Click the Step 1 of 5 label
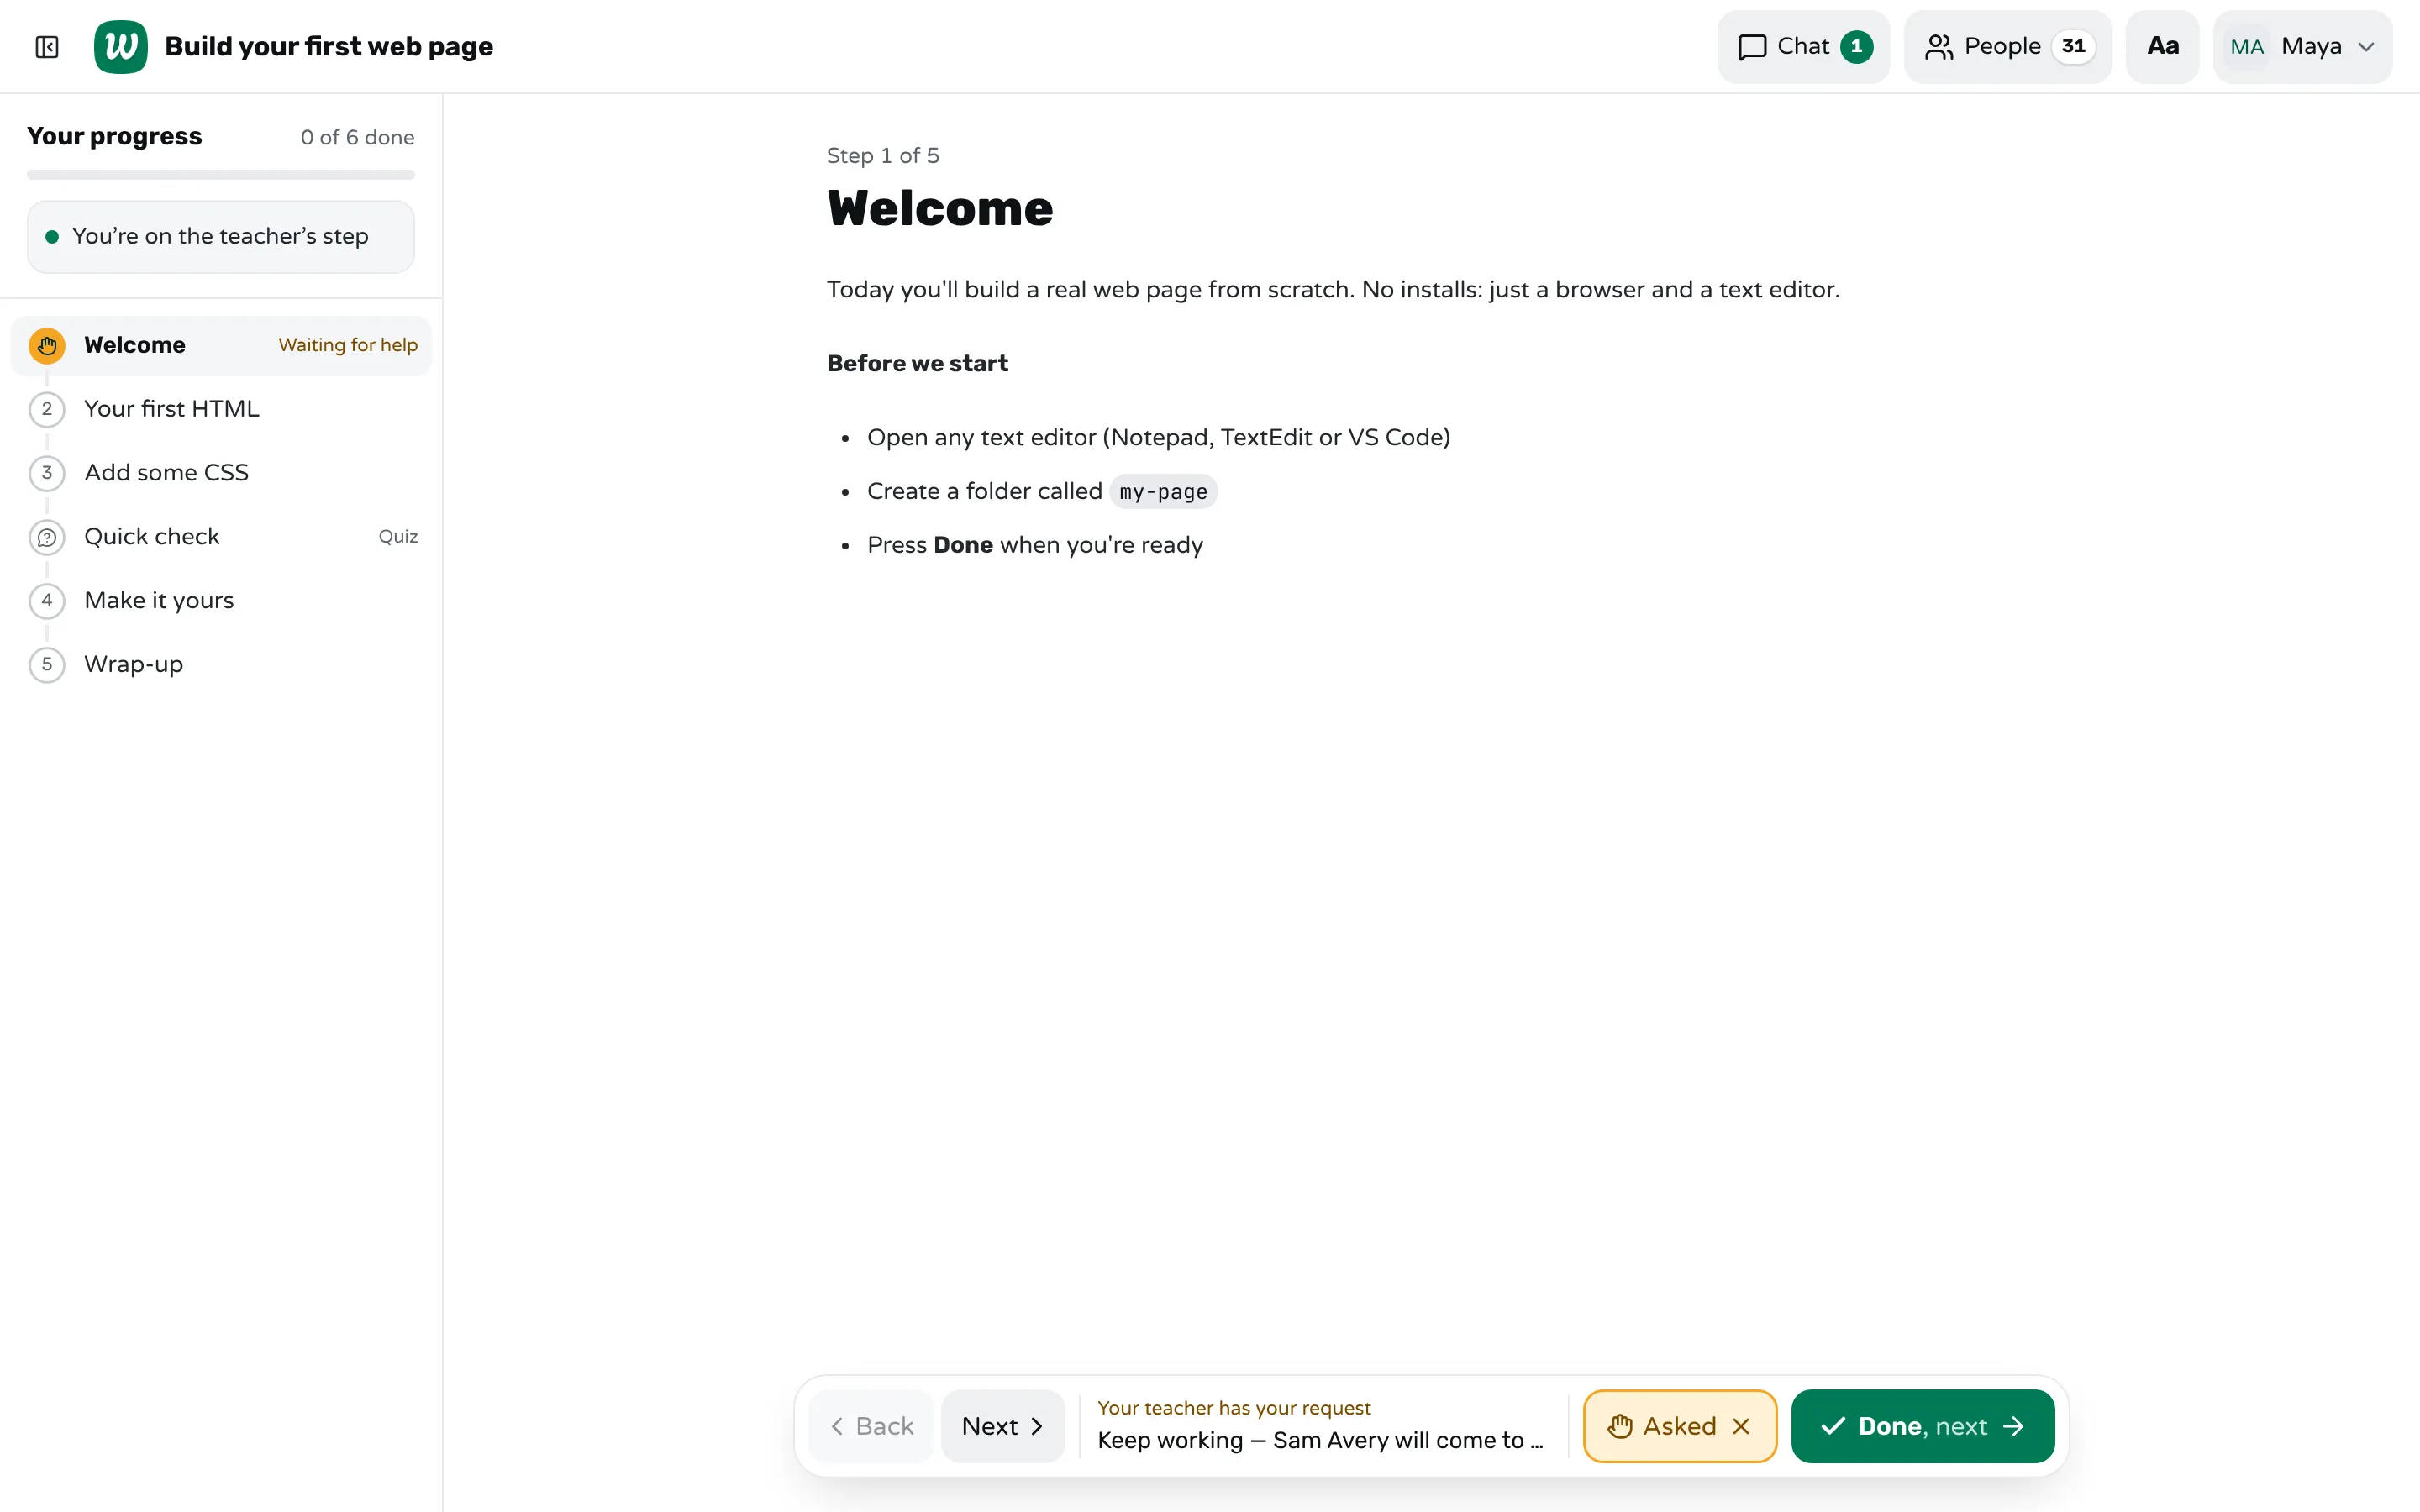Viewport: 2420px width, 1512px height. (883, 156)
